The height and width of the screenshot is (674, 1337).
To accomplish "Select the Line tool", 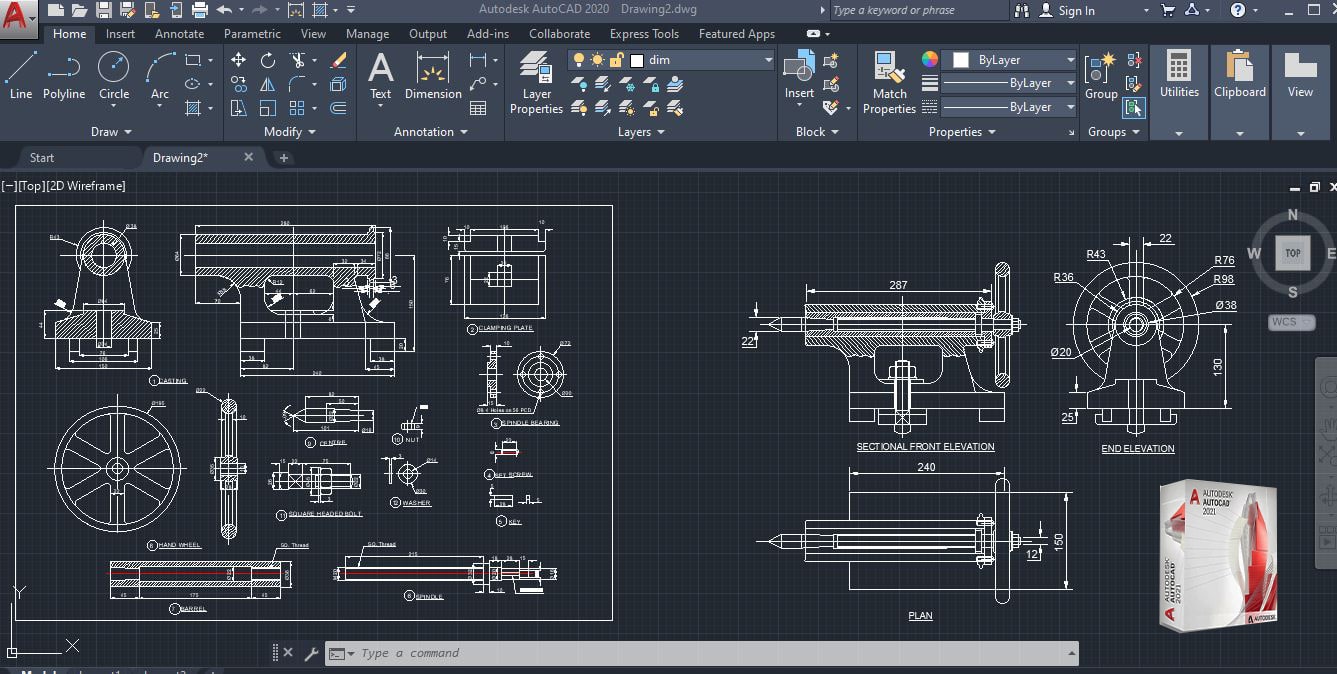I will (20, 68).
